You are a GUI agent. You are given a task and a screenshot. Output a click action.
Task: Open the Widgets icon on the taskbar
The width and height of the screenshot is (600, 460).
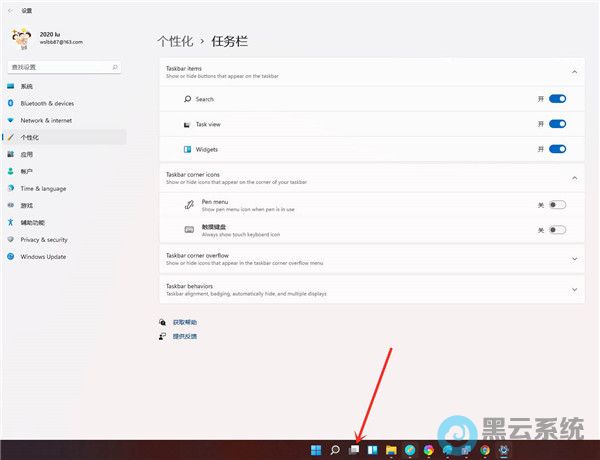(x=372, y=450)
